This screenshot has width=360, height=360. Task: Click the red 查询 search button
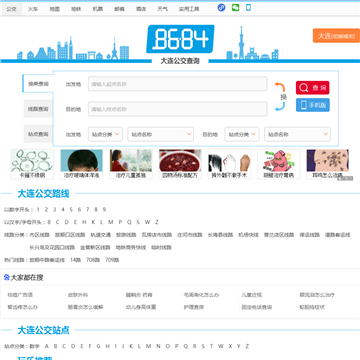click(313, 88)
